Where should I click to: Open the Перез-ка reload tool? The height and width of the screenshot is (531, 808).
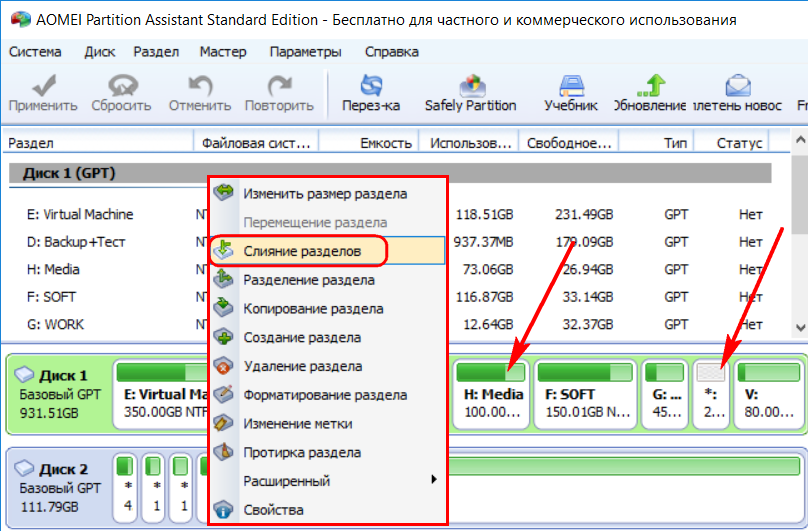370,92
